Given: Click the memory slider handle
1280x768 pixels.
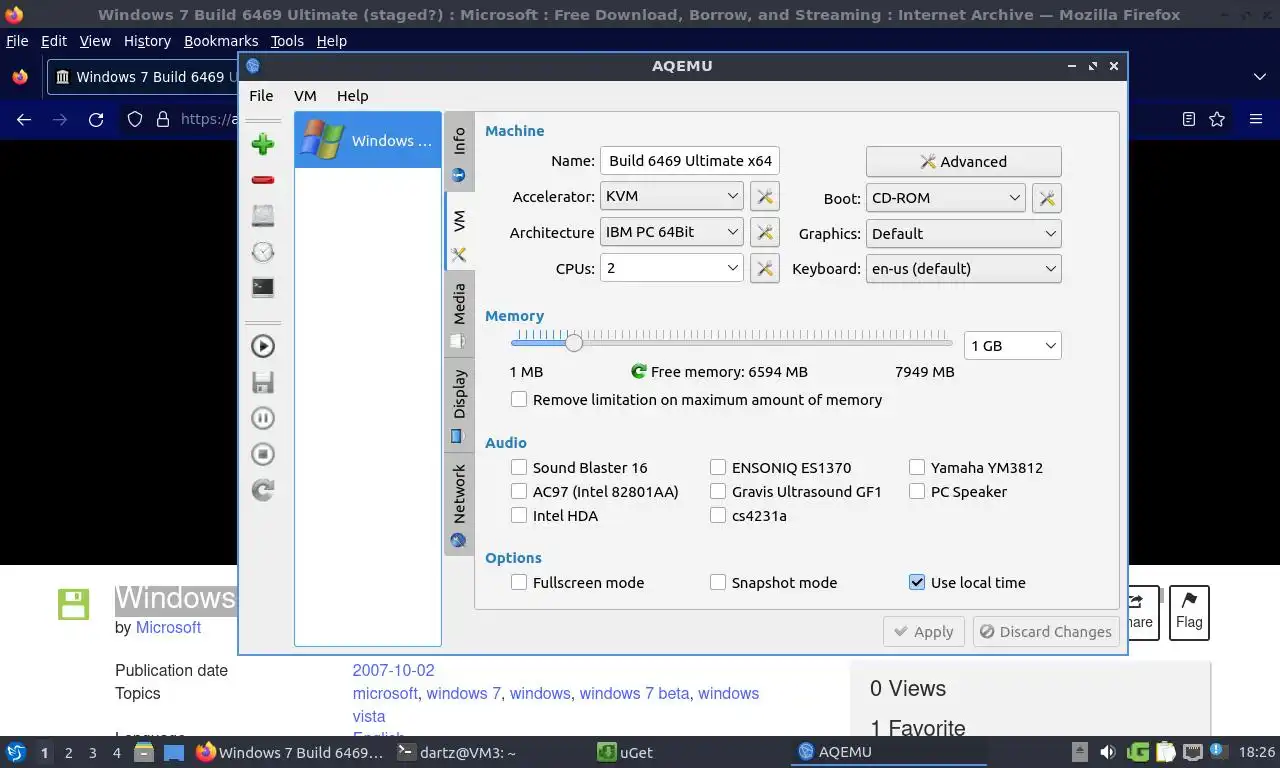Looking at the screenshot, I should (573, 343).
